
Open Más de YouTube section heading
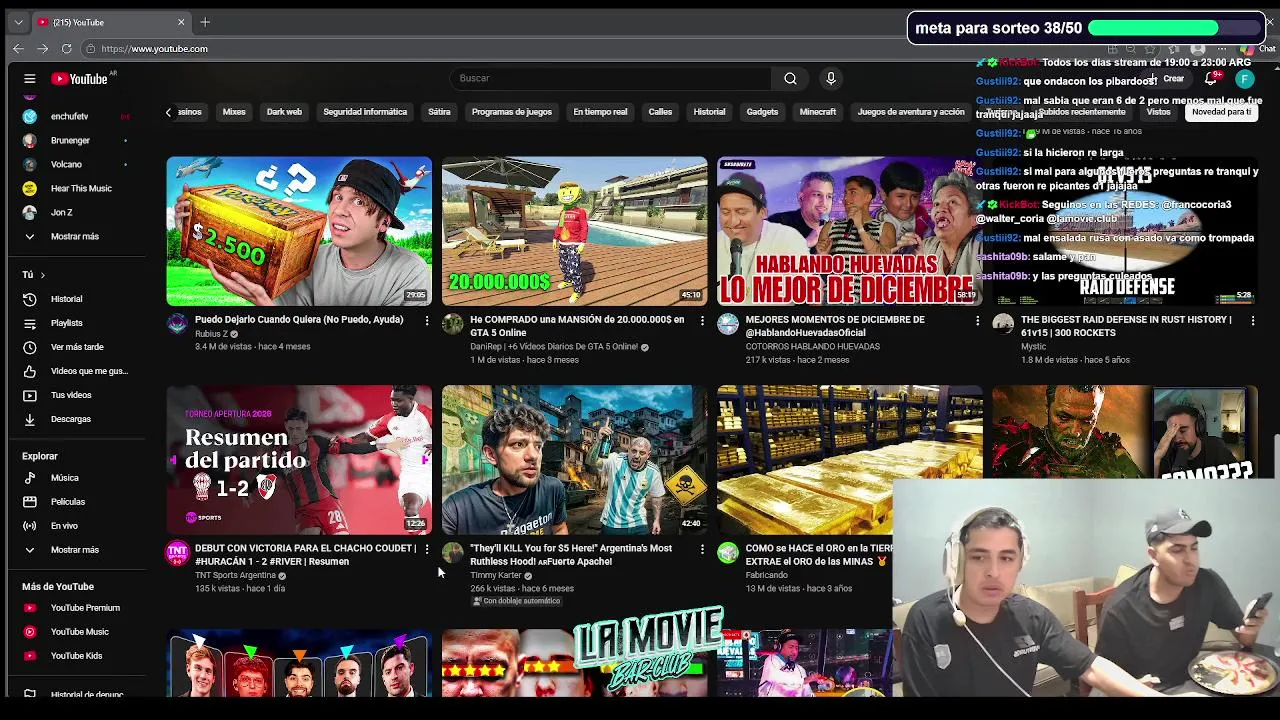pos(58,587)
